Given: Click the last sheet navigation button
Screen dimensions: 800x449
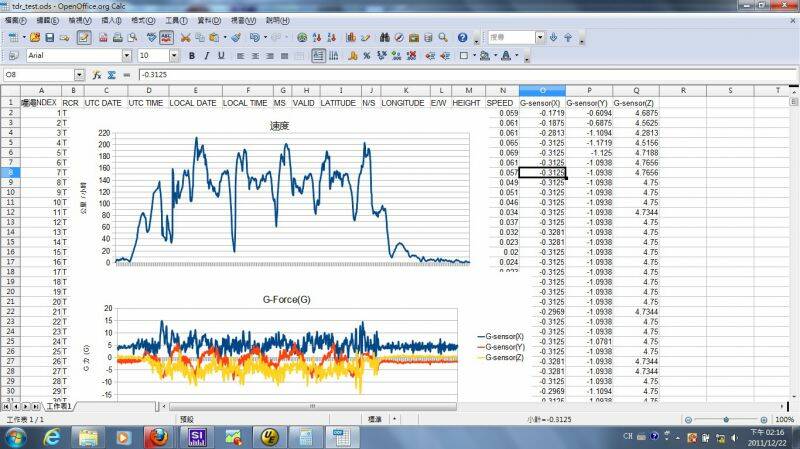Looking at the screenshot, I should point(36,407).
